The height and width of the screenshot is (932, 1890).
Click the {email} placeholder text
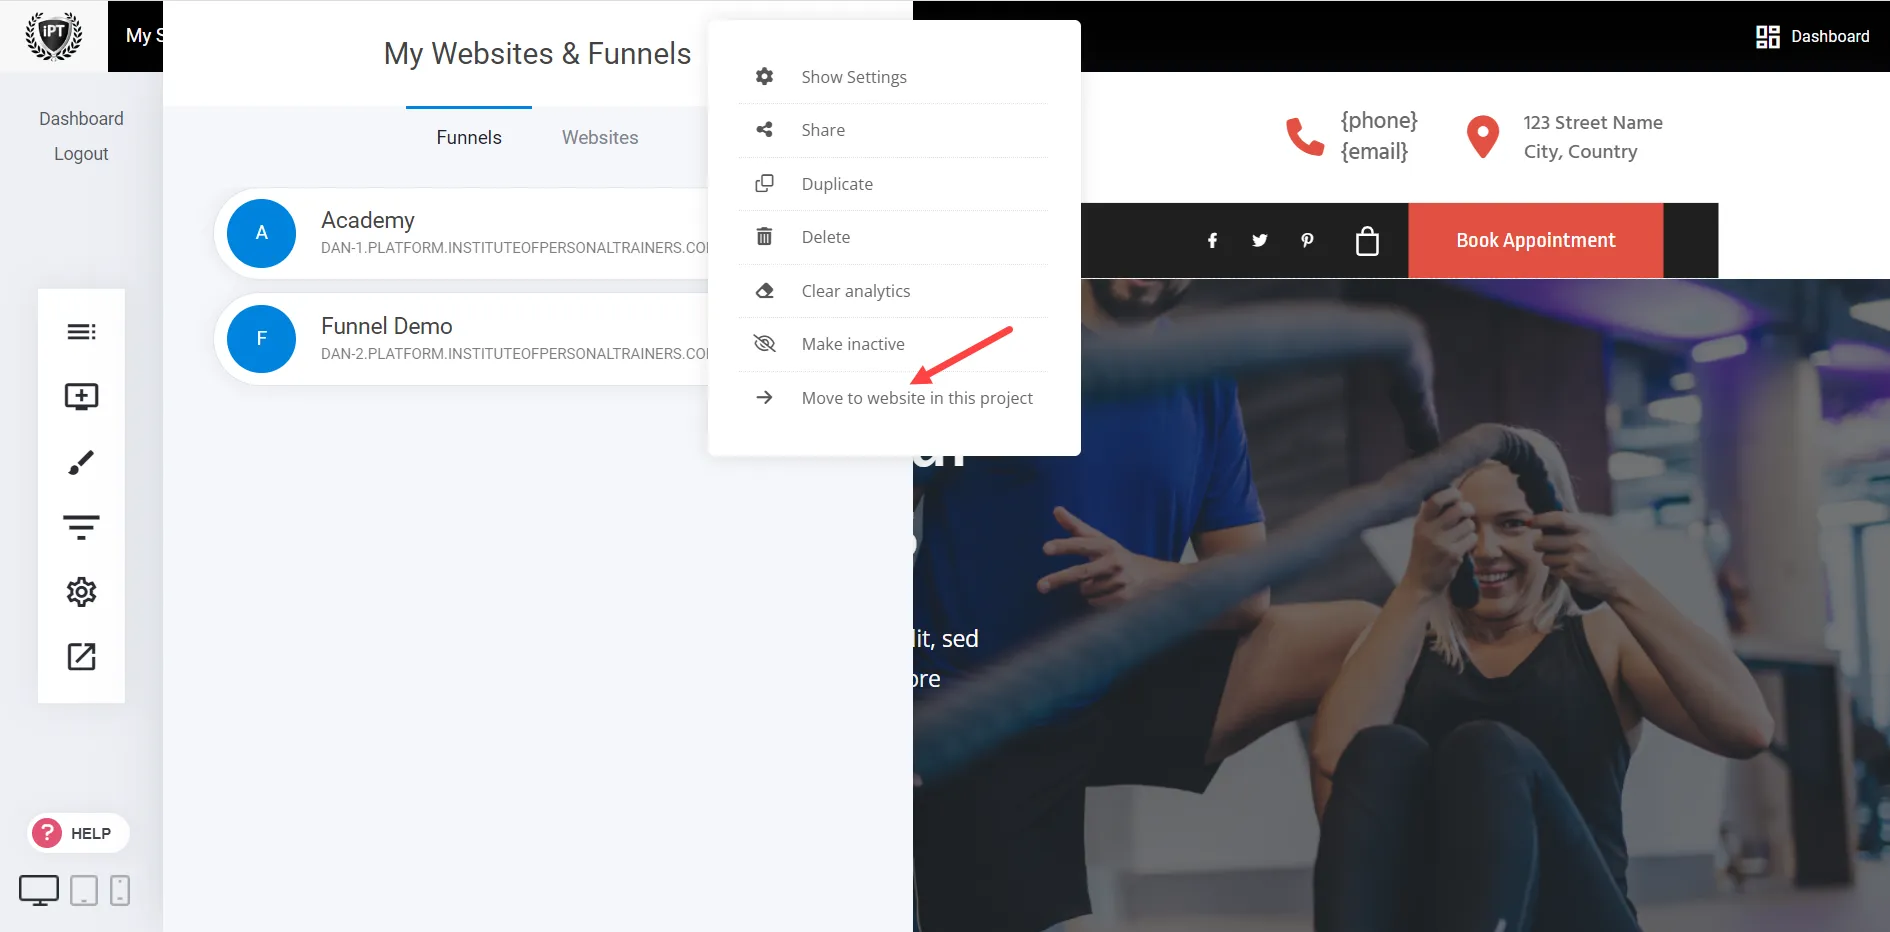1374,152
